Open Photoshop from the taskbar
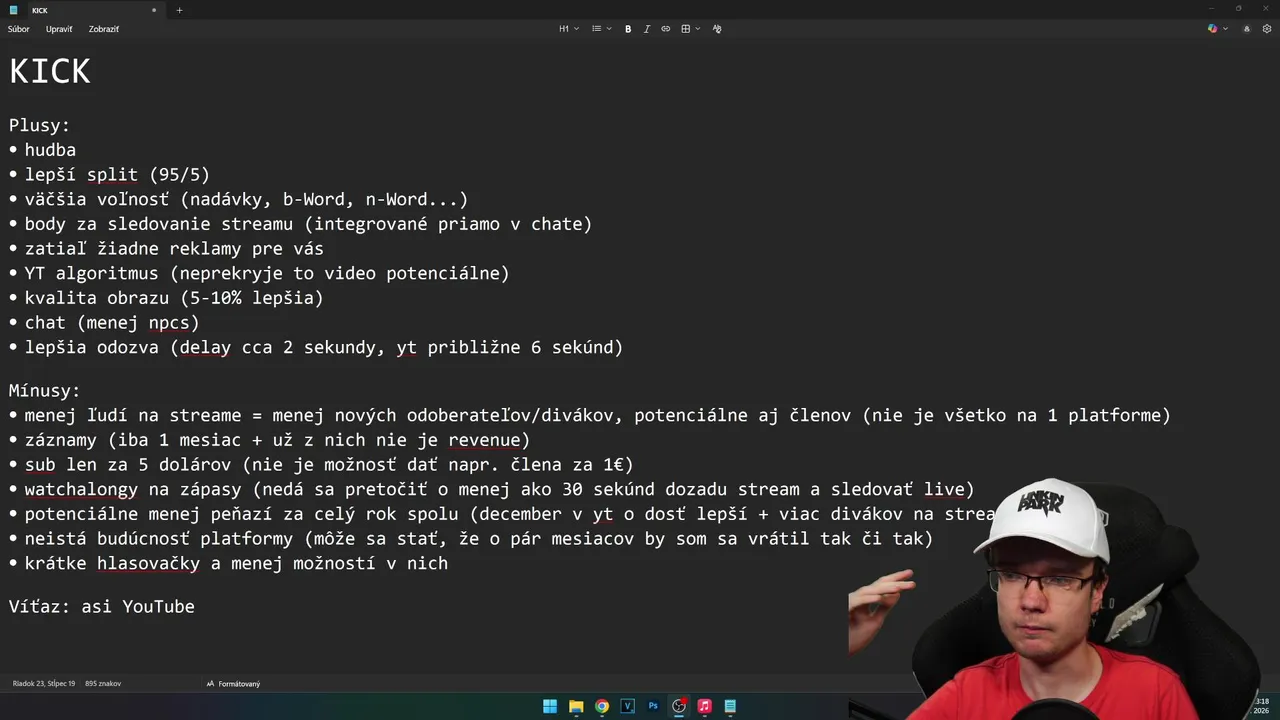The width and height of the screenshot is (1280, 720). click(653, 706)
